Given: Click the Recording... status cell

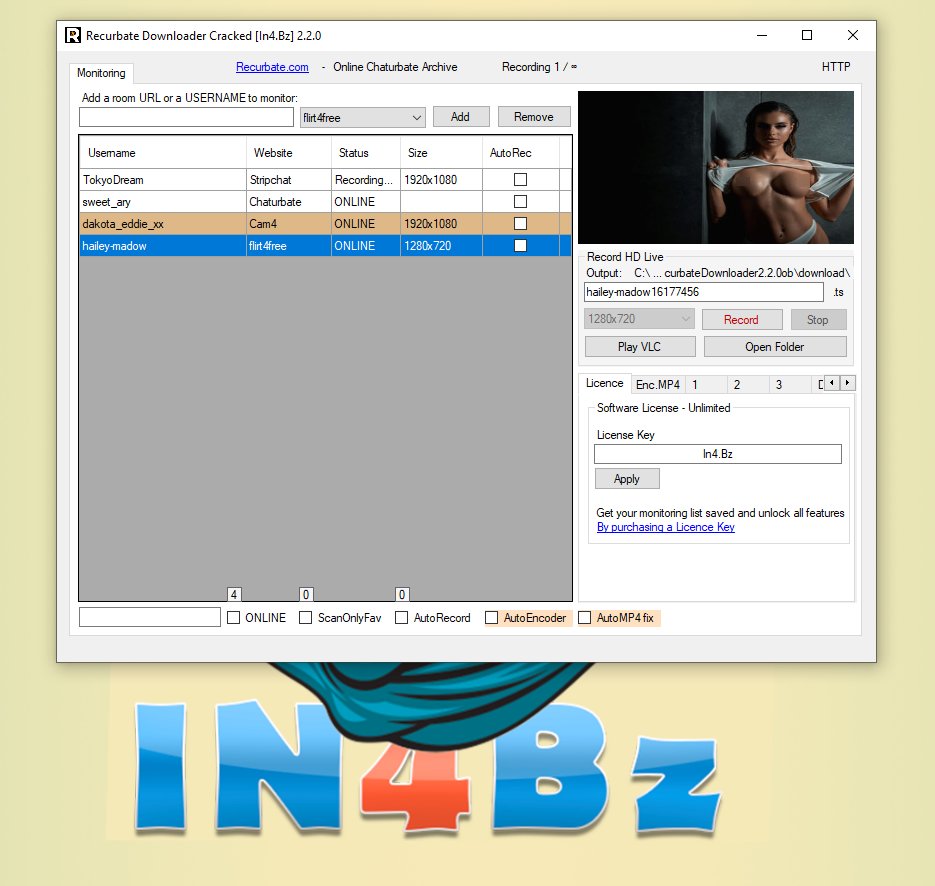Looking at the screenshot, I should [x=366, y=179].
